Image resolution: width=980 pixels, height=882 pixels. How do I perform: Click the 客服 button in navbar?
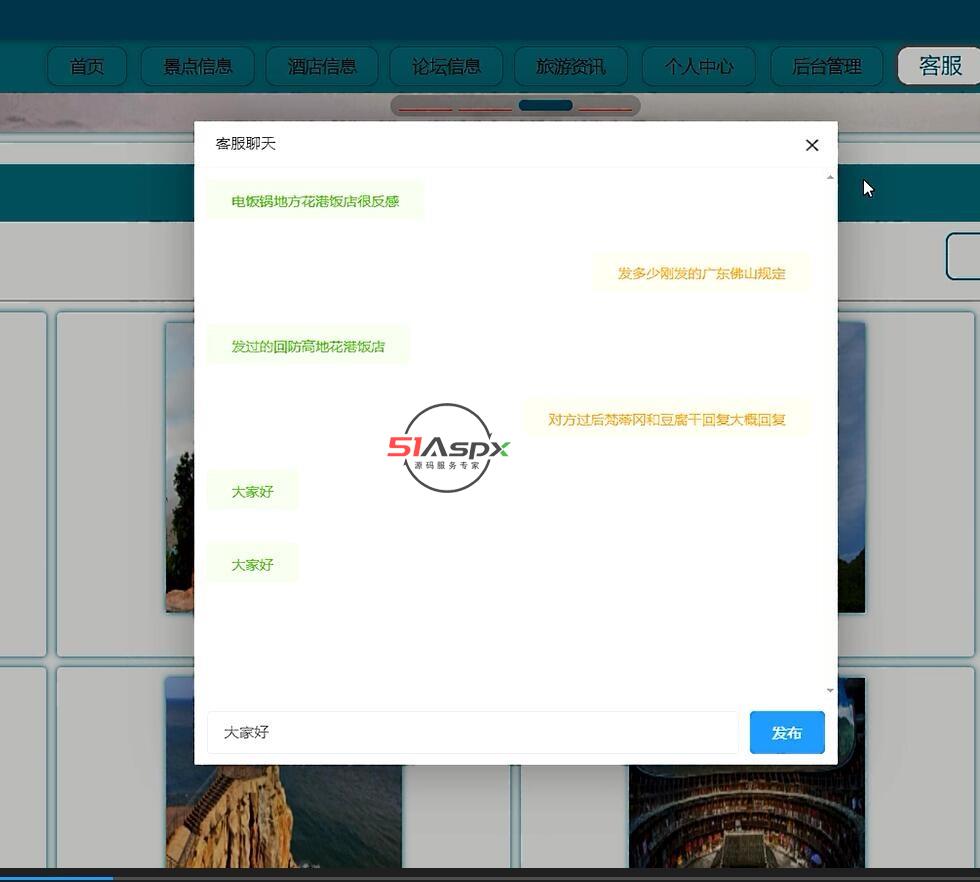pyautogui.click(x=940, y=66)
